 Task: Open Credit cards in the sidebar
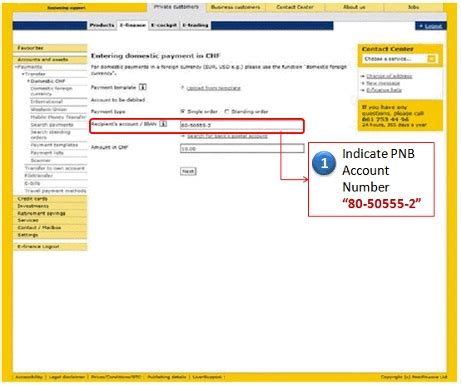[x=50, y=199]
